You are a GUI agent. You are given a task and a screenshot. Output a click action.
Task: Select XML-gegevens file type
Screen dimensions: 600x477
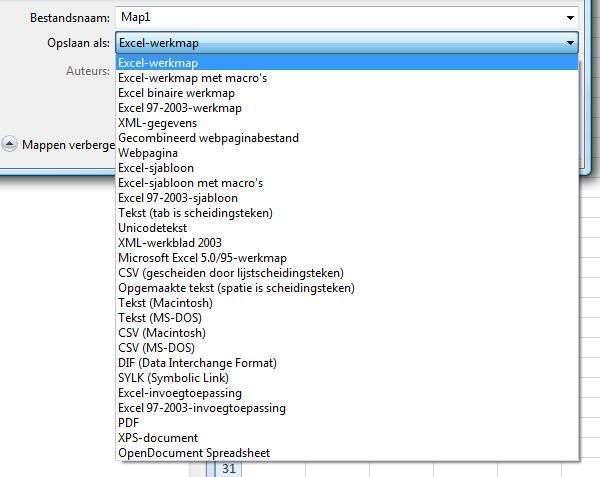click(x=347, y=123)
